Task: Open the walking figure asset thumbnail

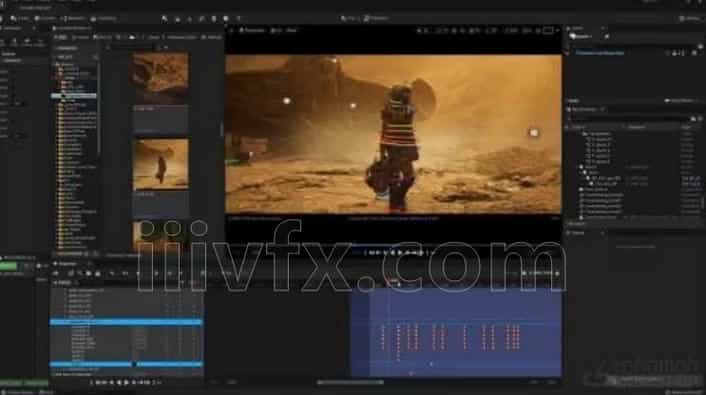Action: [161, 163]
